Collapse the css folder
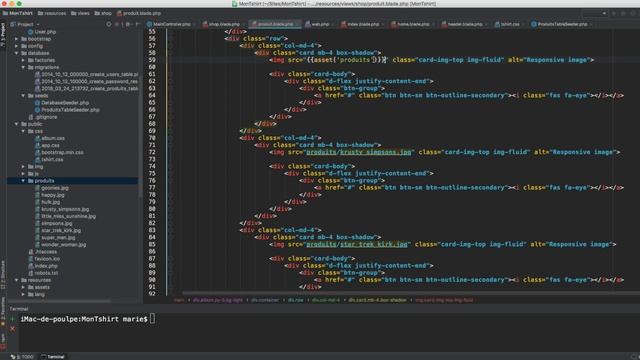The height and width of the screenshot is (360, 640). pyautogui.click(x=23, y=131)
